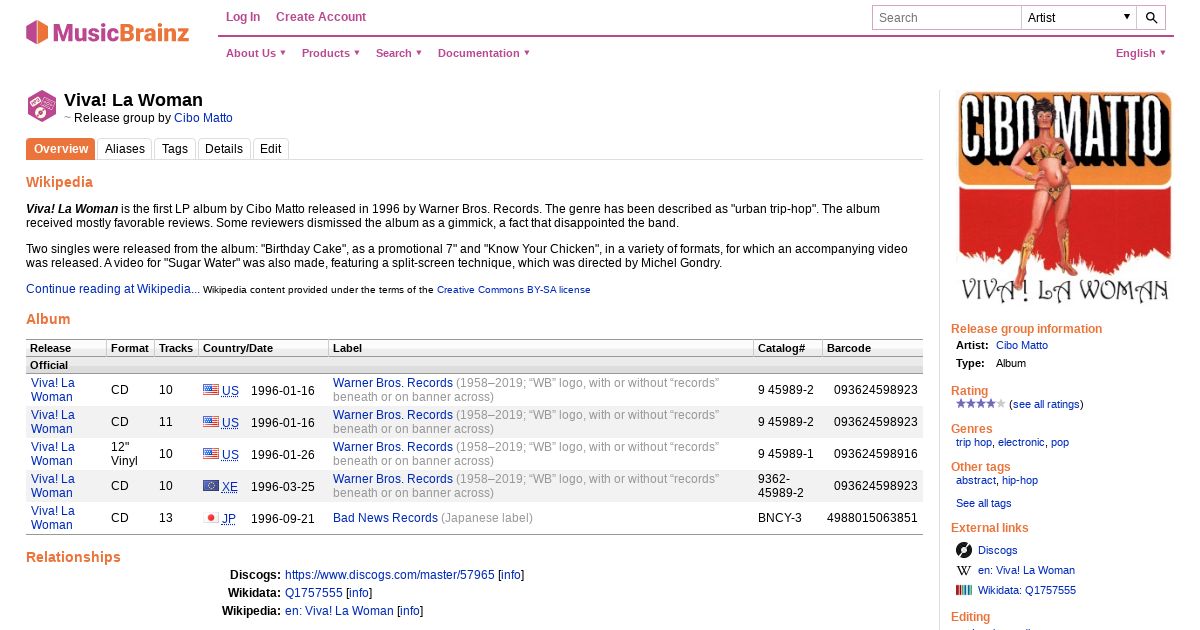Click the Discogs icon in External links
This screenshot has width=1200, height=630.
tap(964, 550)
